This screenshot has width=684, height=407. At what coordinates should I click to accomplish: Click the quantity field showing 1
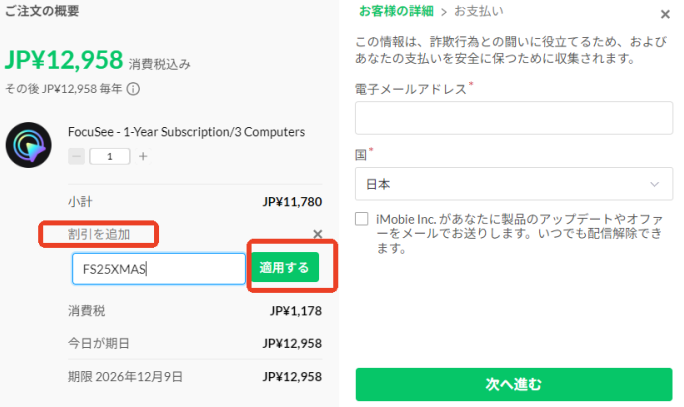[110, 156]
